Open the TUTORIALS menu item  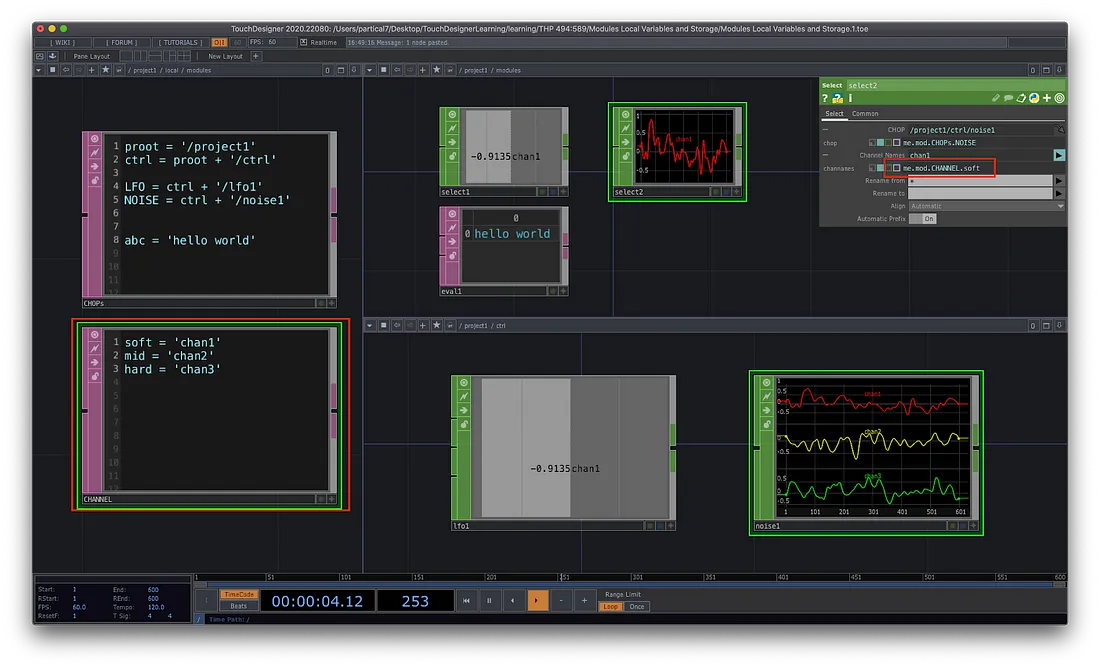(180, 43)
